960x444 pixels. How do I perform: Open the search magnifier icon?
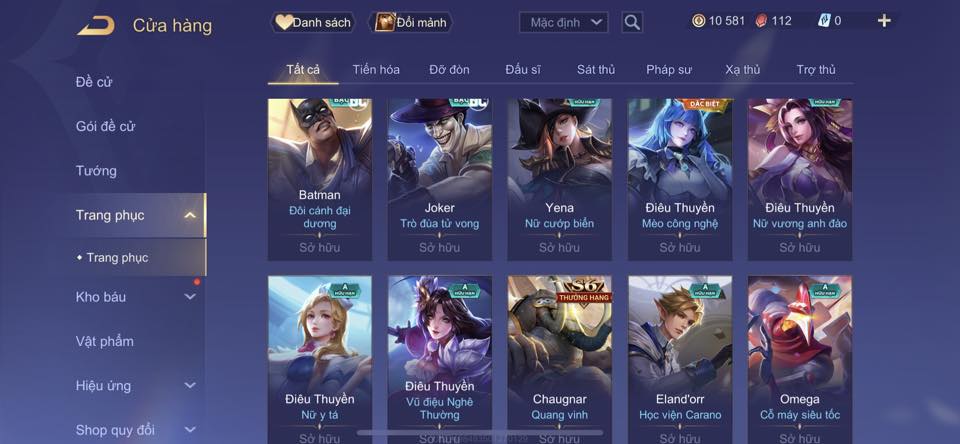coord(632,23)
